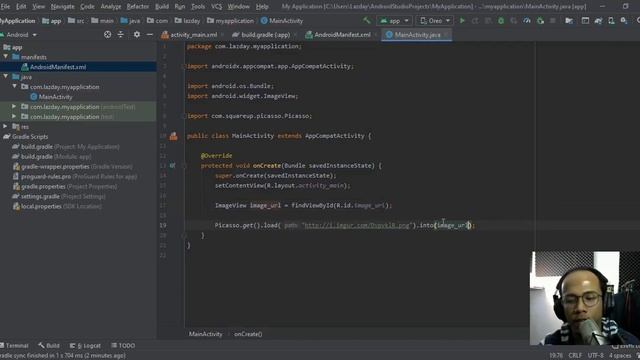
Task: Open the VCS menu
Action: coord(216,7)
